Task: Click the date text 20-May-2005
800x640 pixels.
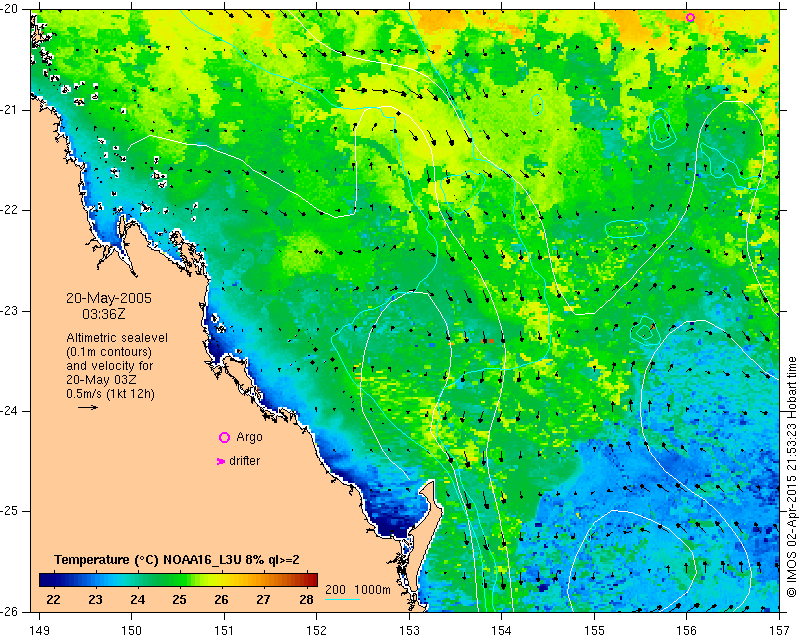Action: pyautogui.click(x=109, y=298)
